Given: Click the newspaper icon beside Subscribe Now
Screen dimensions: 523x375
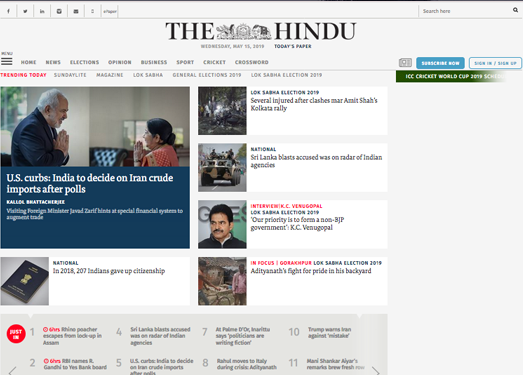Looking at the screenshot, I should (405, 63).
